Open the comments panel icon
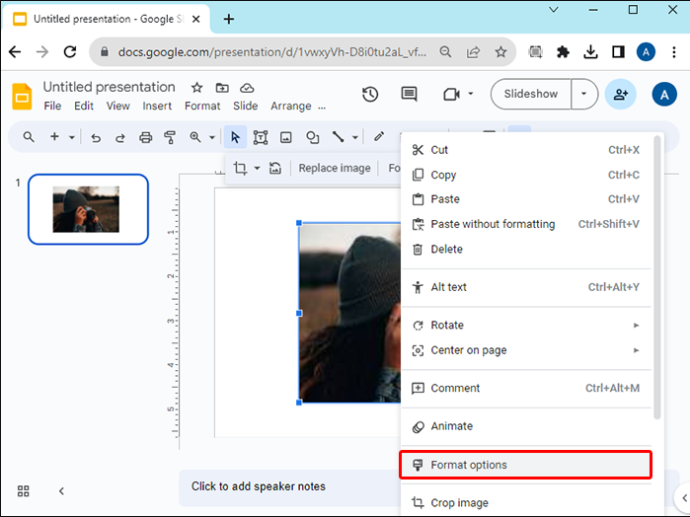The height and width of the screenshot is (517, 690). pos(409,94)
